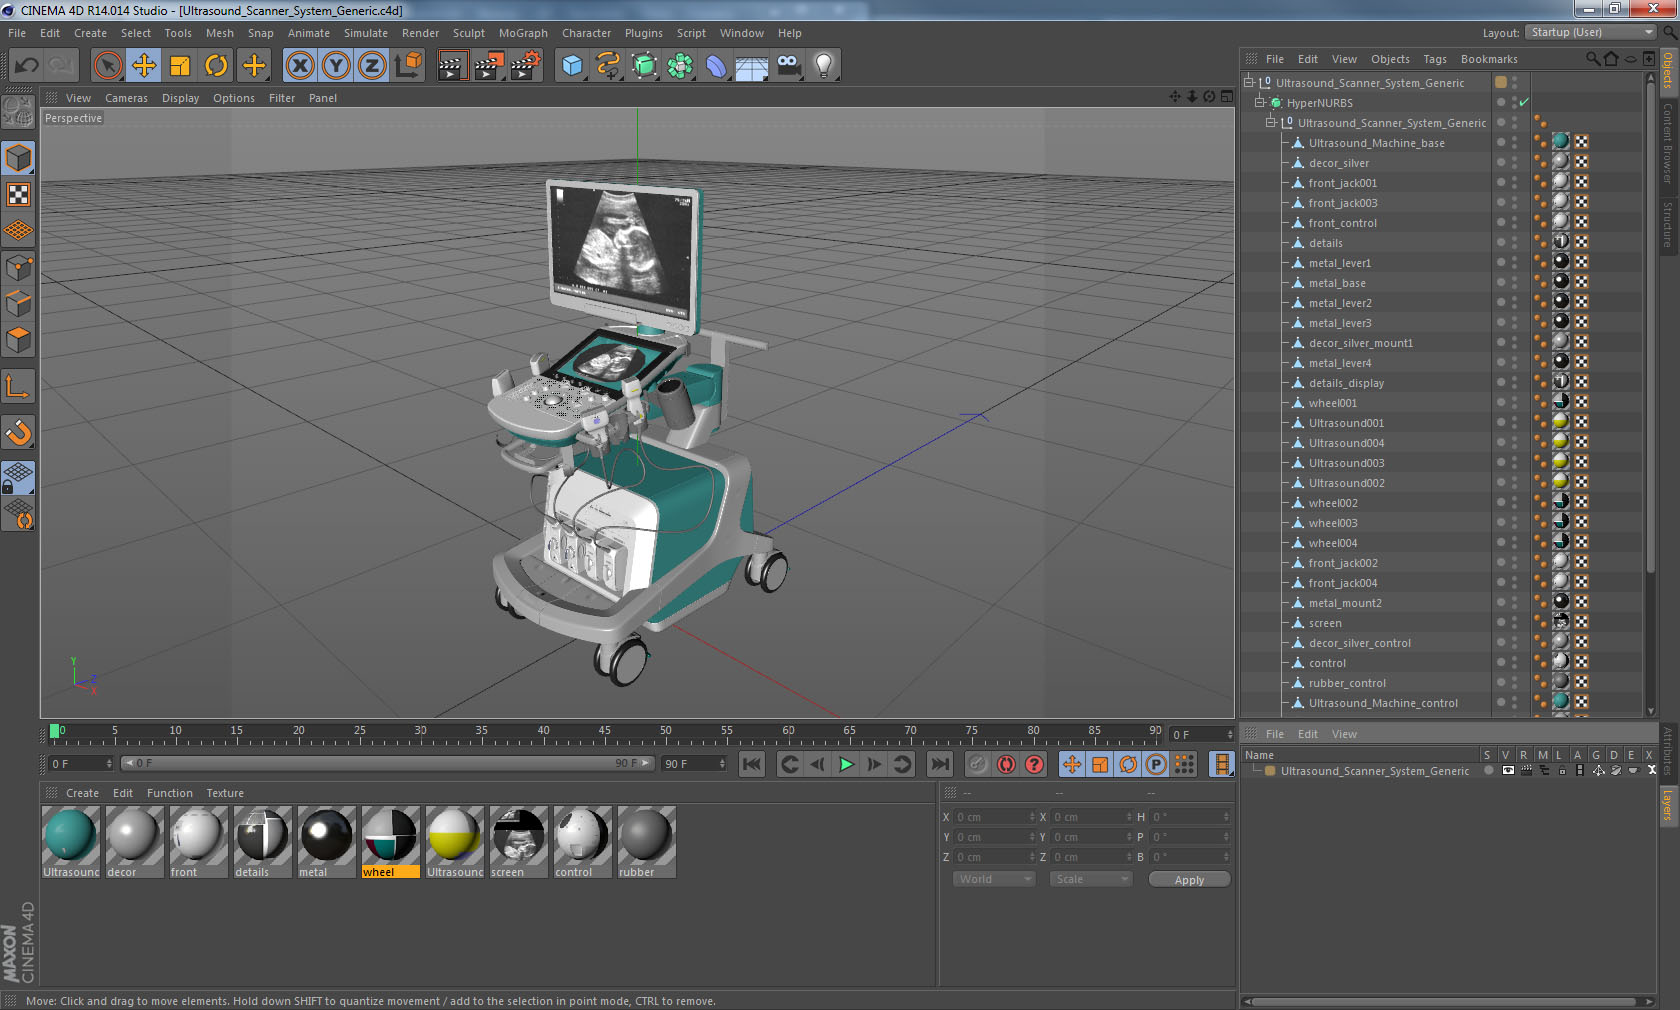Select the wheel material
This screenshot has height=1010, width=1680.
click(390, 842)
